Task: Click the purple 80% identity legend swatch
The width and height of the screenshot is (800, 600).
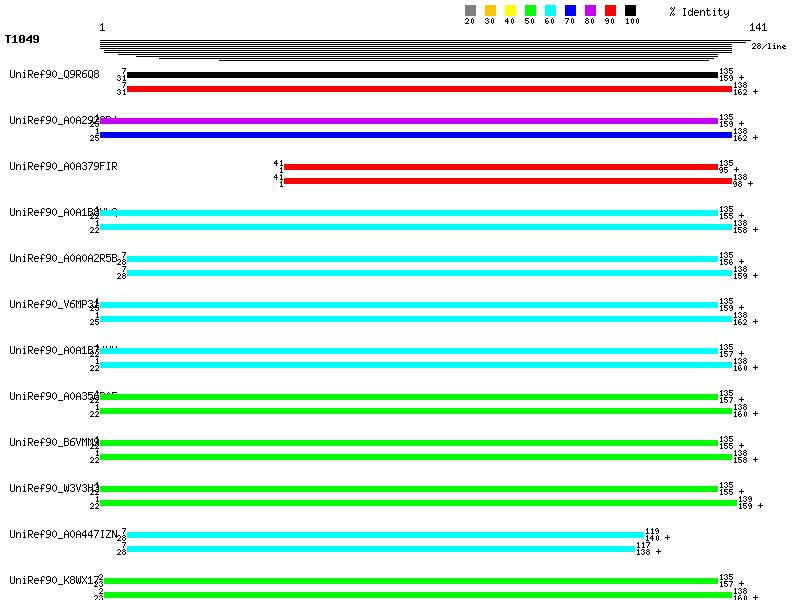Action: [x=590, y=11]
